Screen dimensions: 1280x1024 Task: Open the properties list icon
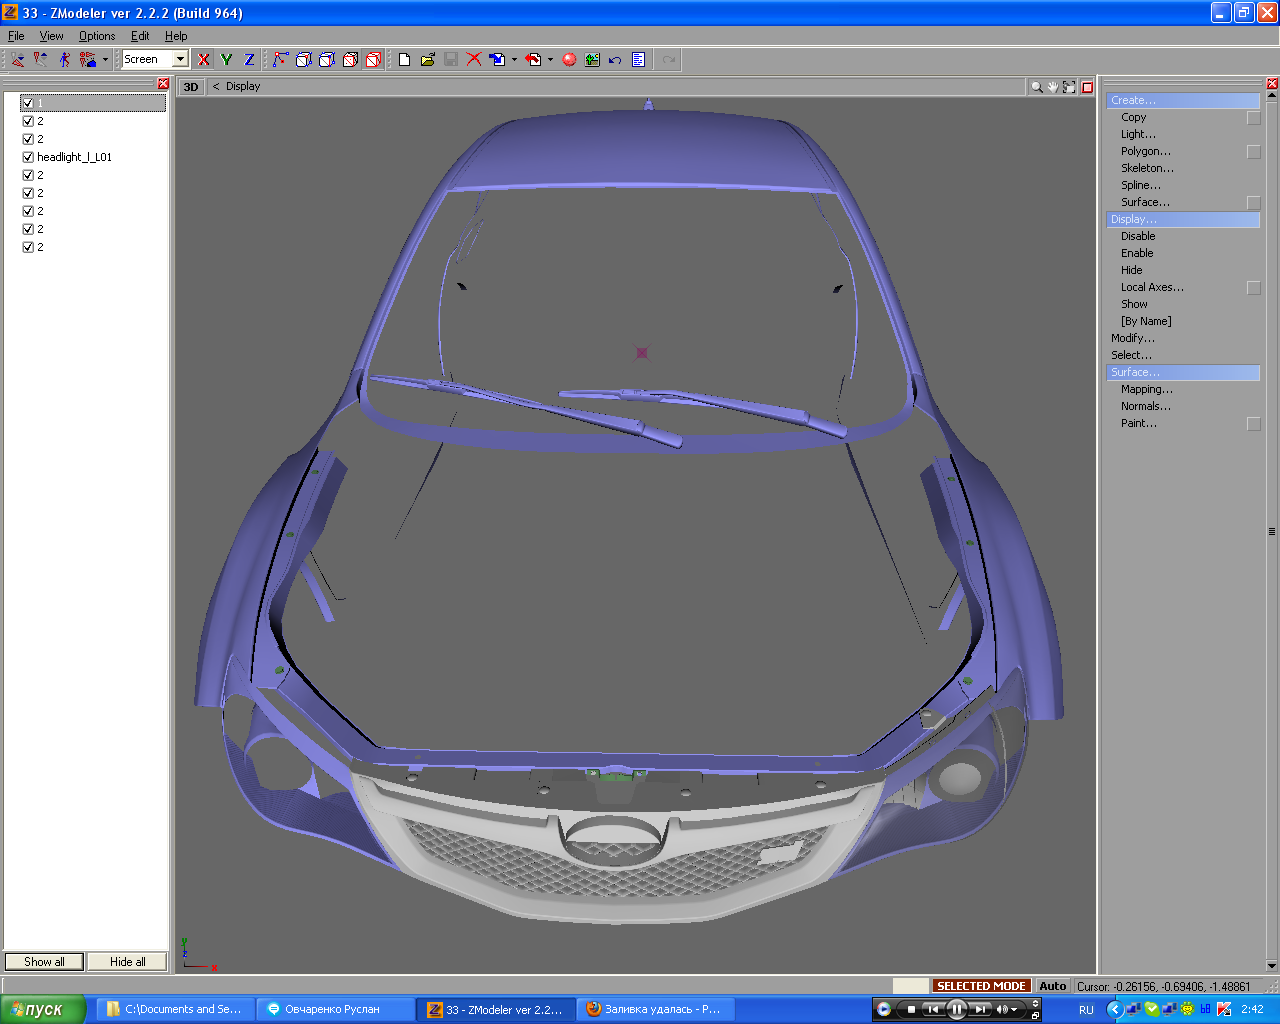638,60
